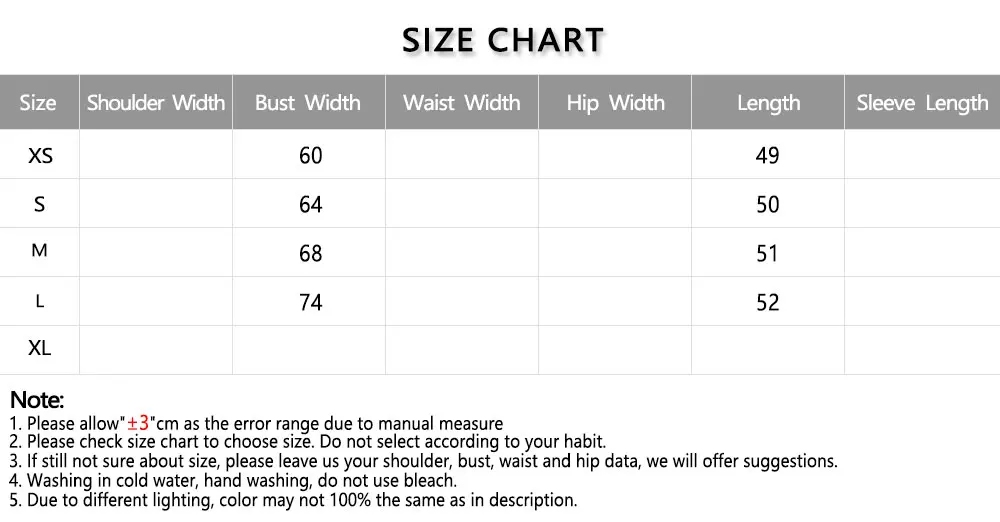This screenshot has width=1000, height=522.
Task: Click the bust width value 60
Action: 311,155
